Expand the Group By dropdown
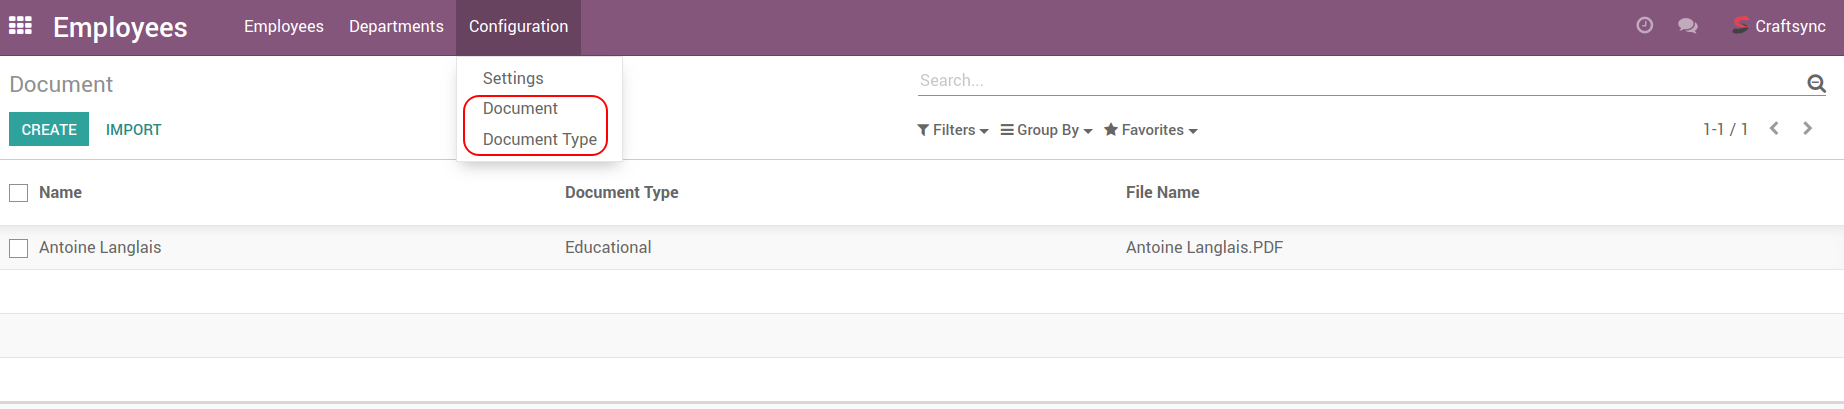Image resolution: width=1844 pixels, height=409 pixels. pyautogui.click(x=1046, y=130)
